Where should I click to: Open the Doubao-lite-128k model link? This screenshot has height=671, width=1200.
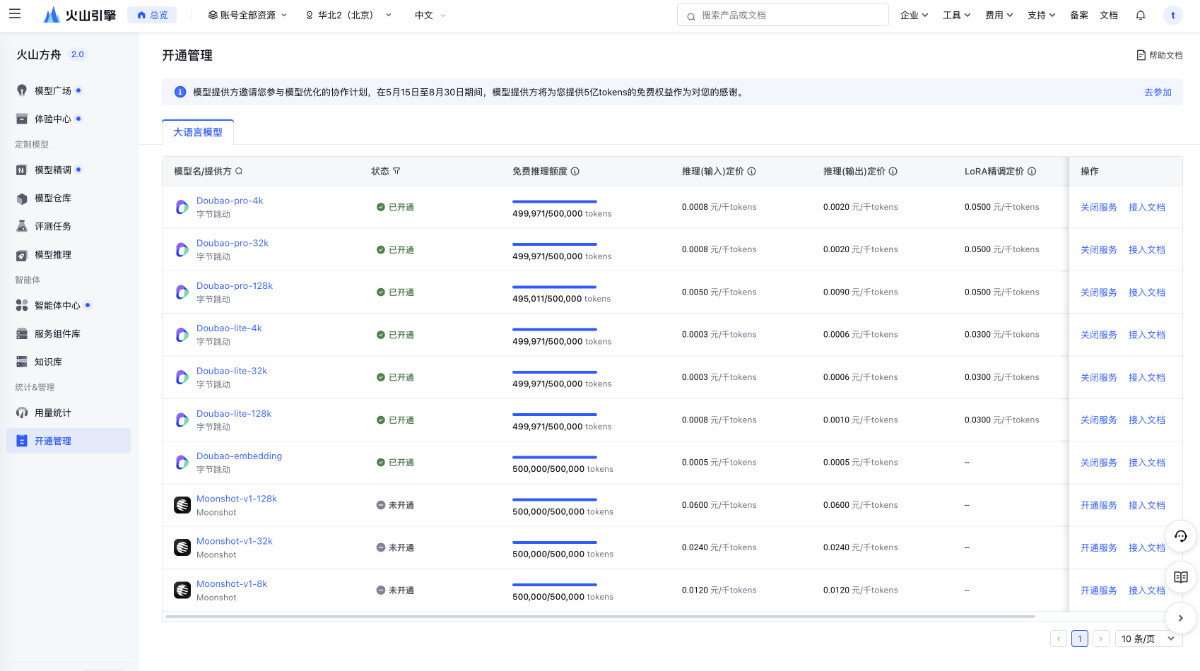234,413
